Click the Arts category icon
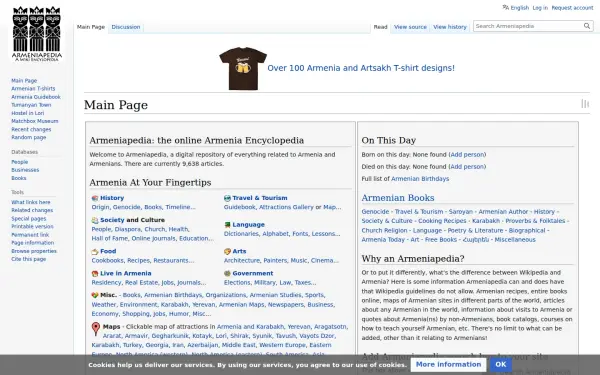600x375 pixels. (227, 252)
